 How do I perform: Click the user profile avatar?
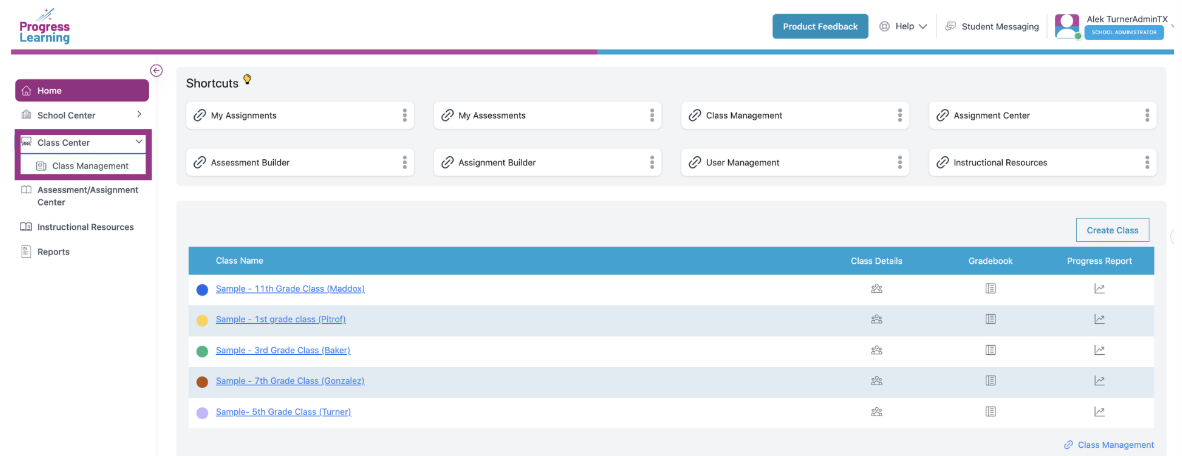[1067, 26]
